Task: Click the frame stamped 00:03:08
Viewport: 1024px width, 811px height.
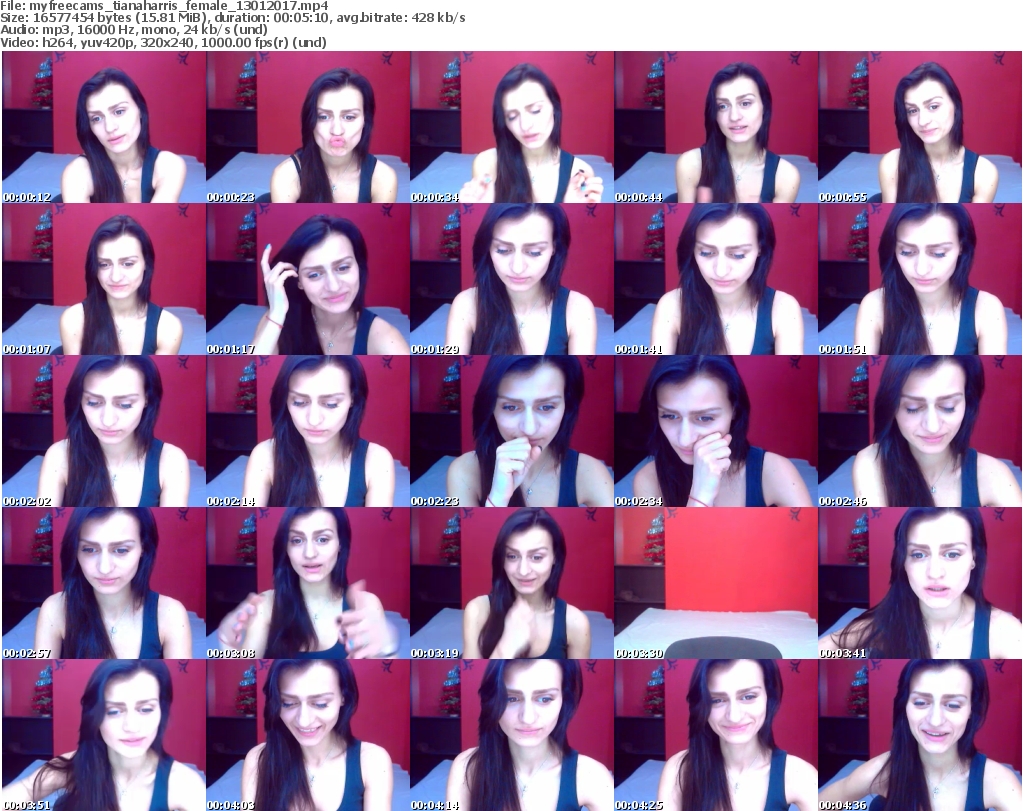Action: point(308,583)
